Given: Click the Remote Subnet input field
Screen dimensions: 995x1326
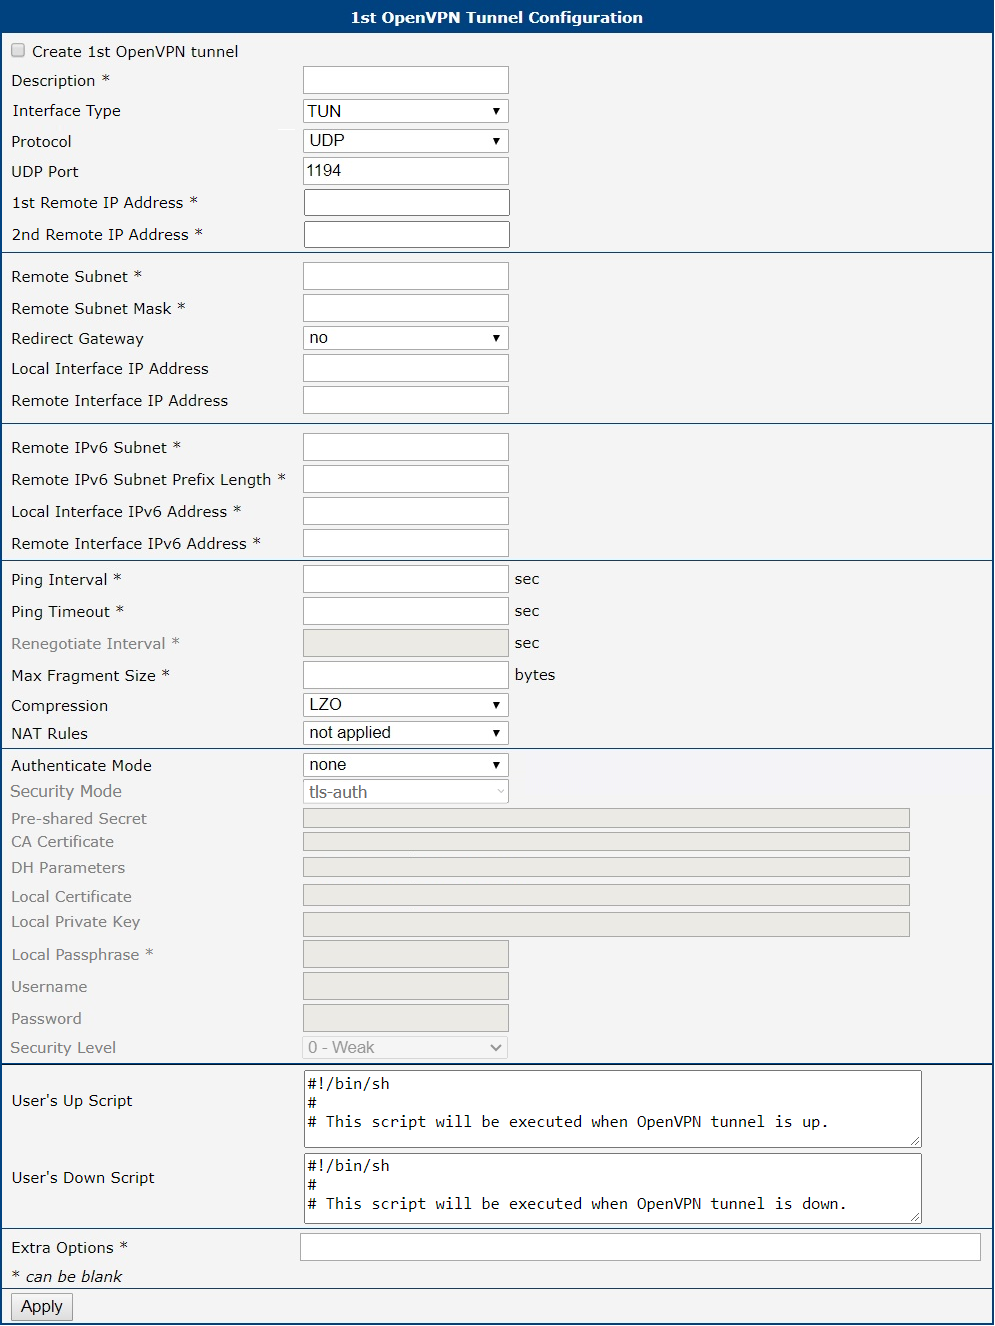Looking at the screenshot, I should (x=406, y=276).
